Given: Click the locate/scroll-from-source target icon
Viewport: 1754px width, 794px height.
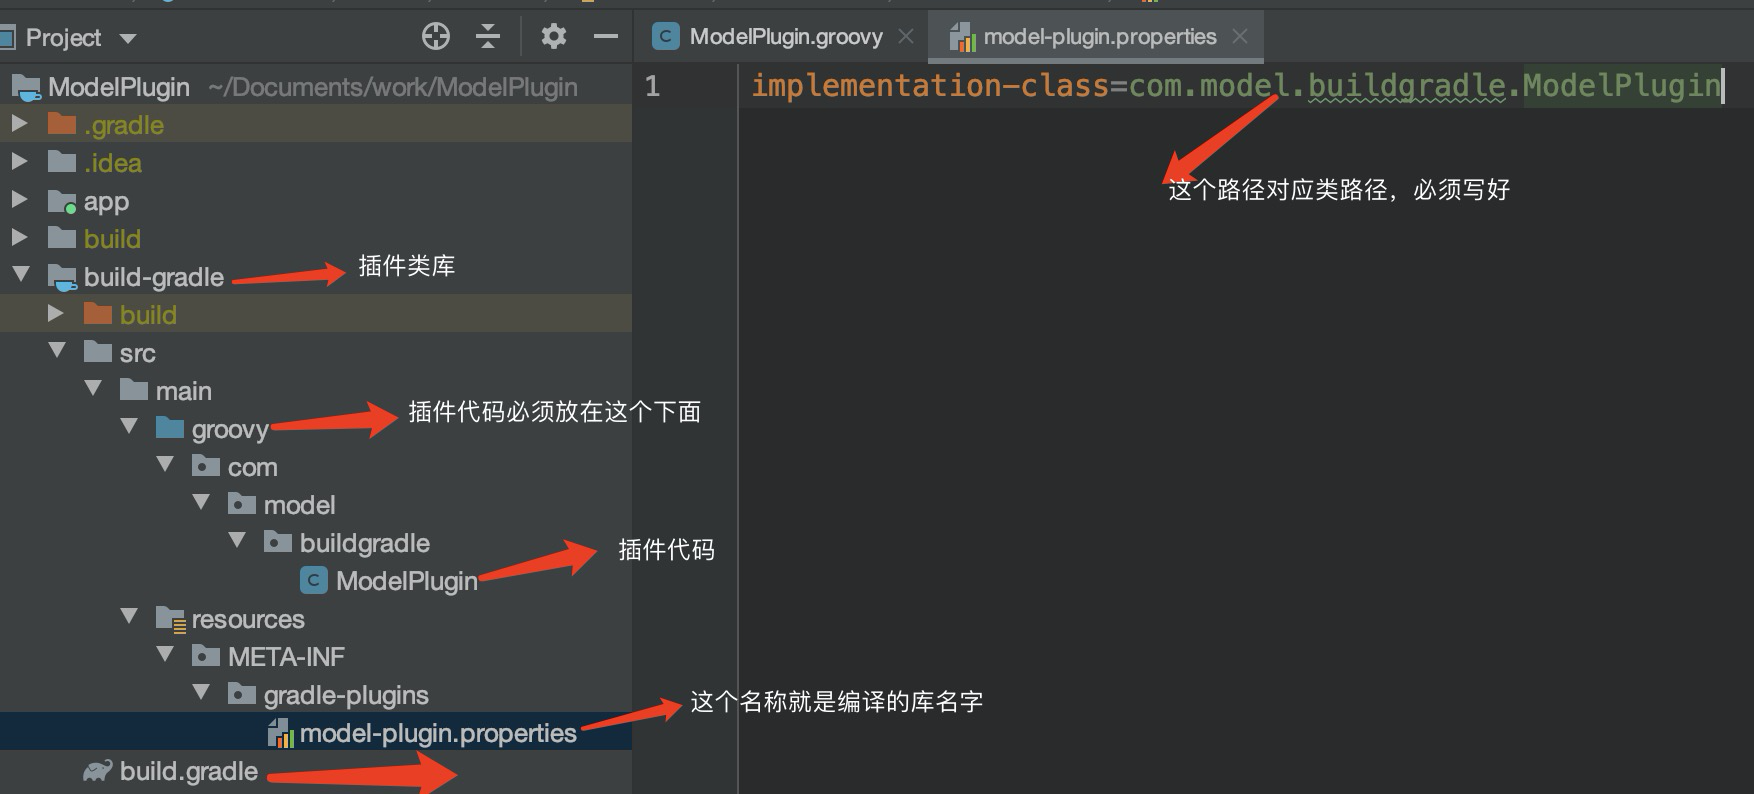Looking at the screenshot, I should click(436, 37).
